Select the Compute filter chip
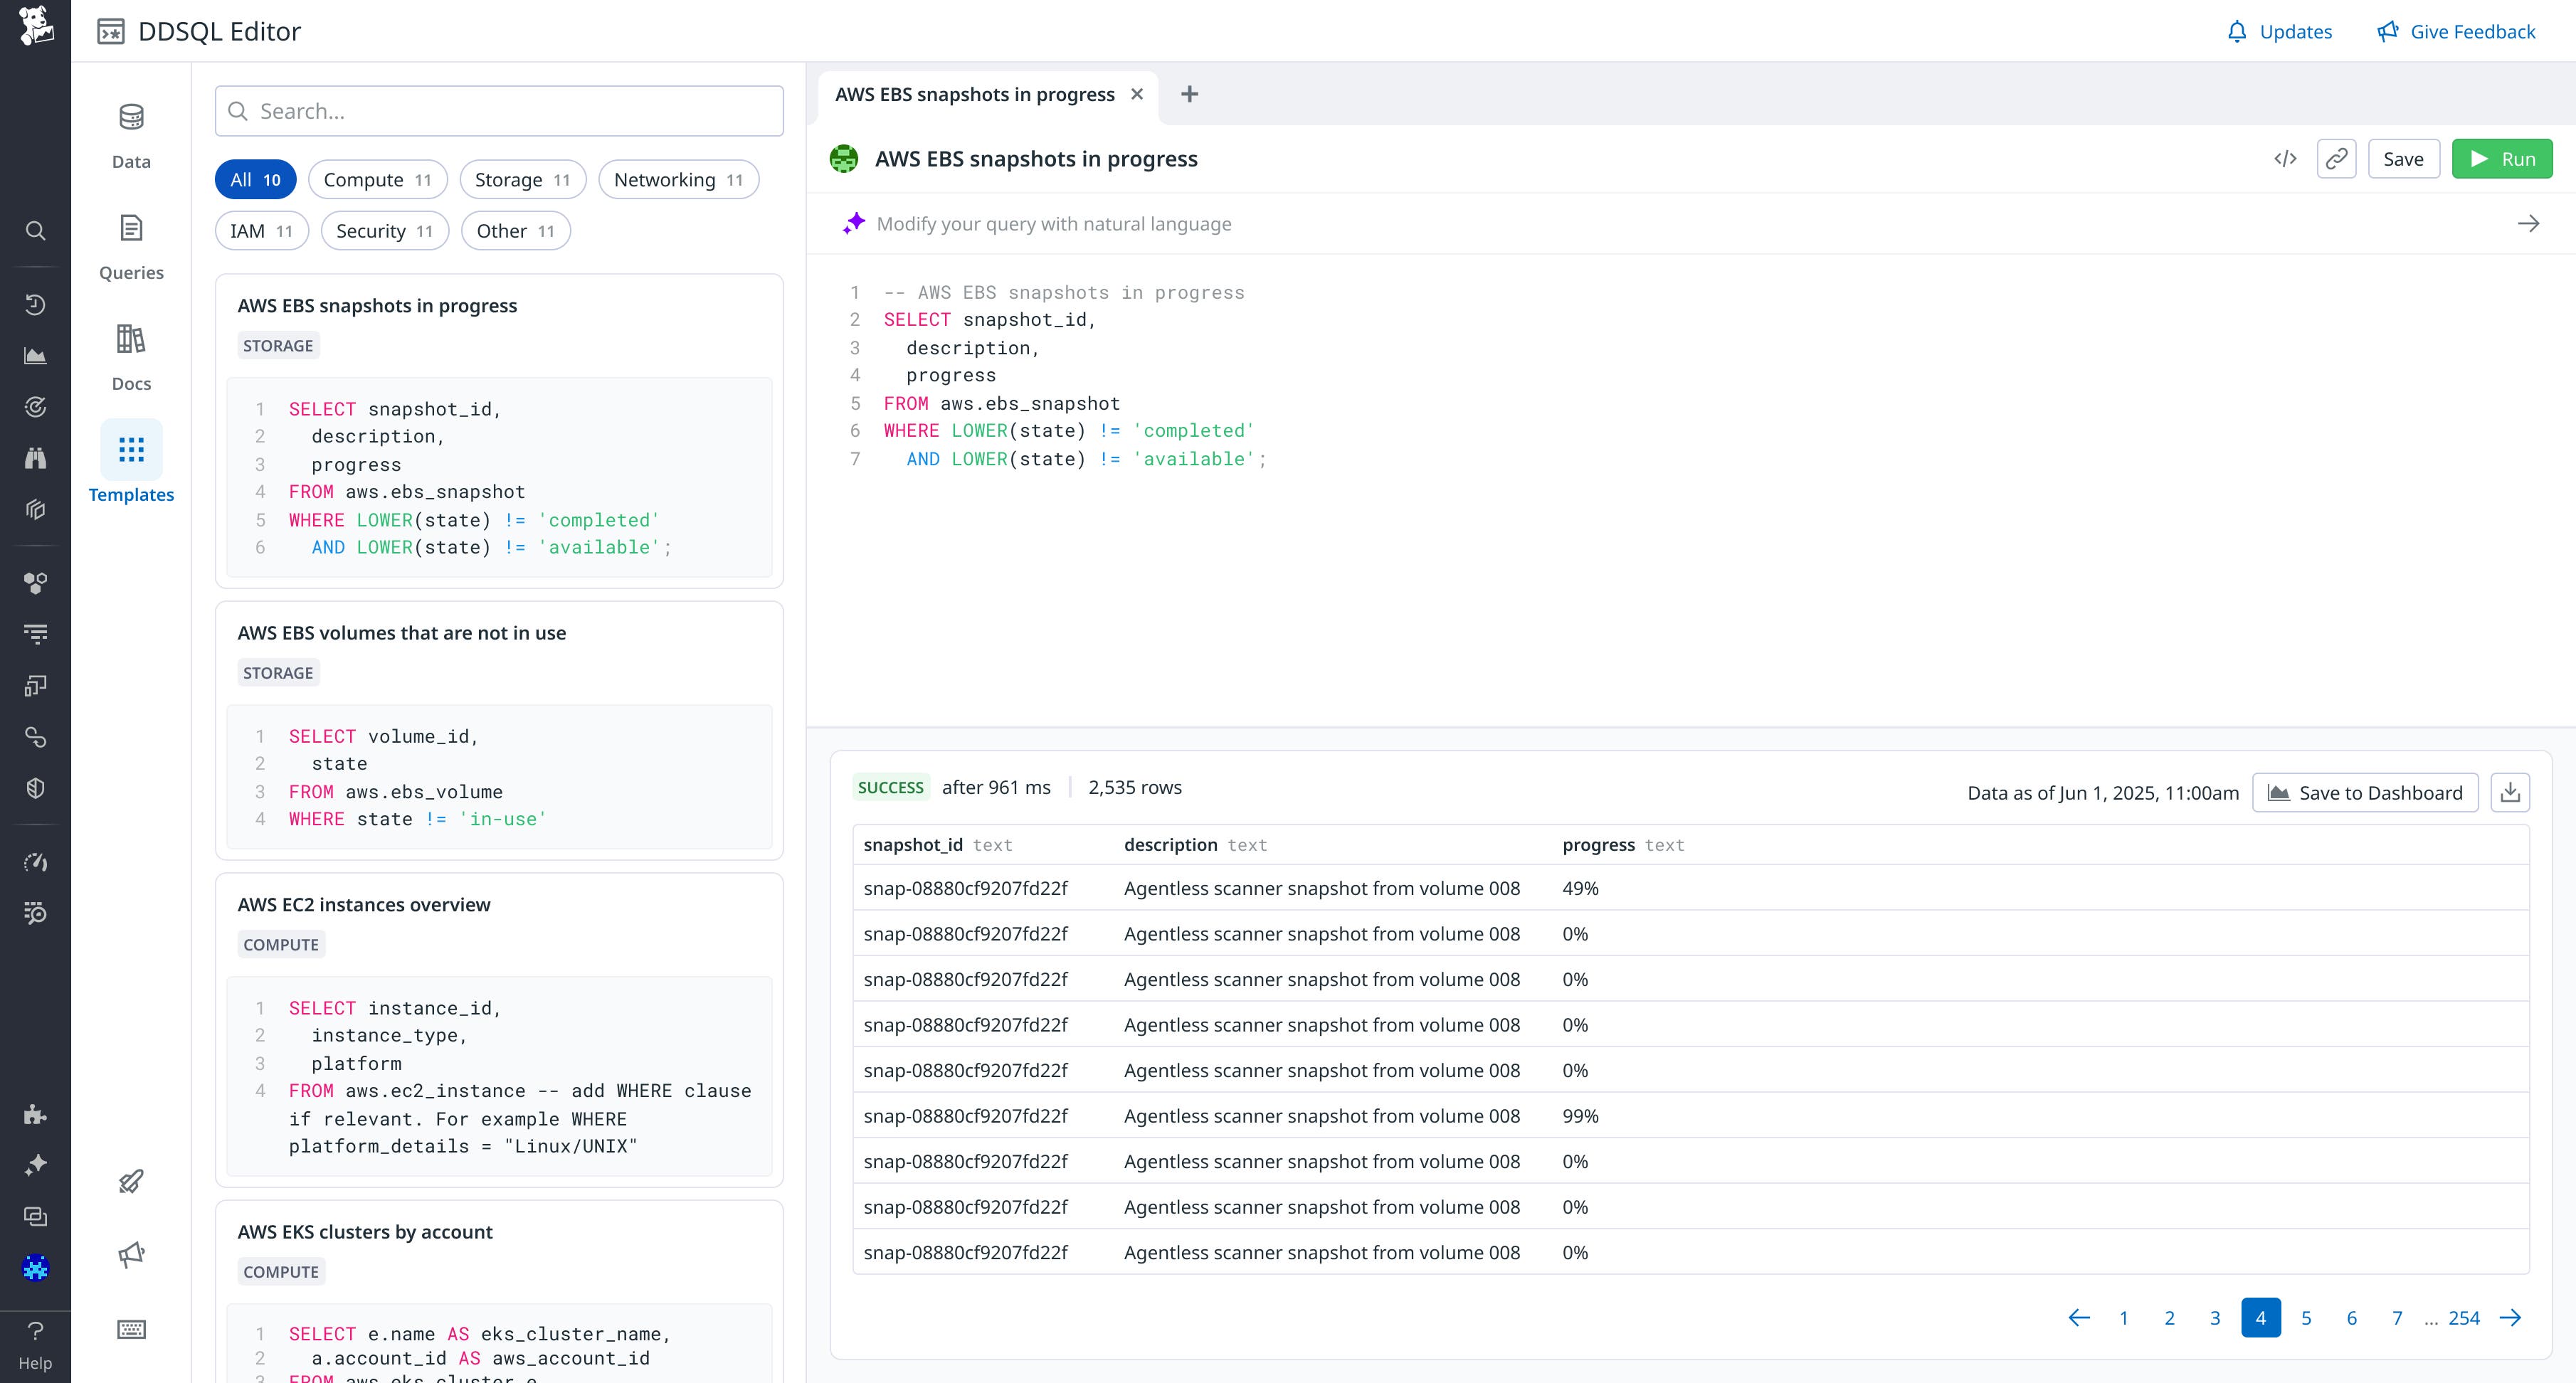Image resolution: width=2576 pixels, height=1383 pixels. [378, 179]
